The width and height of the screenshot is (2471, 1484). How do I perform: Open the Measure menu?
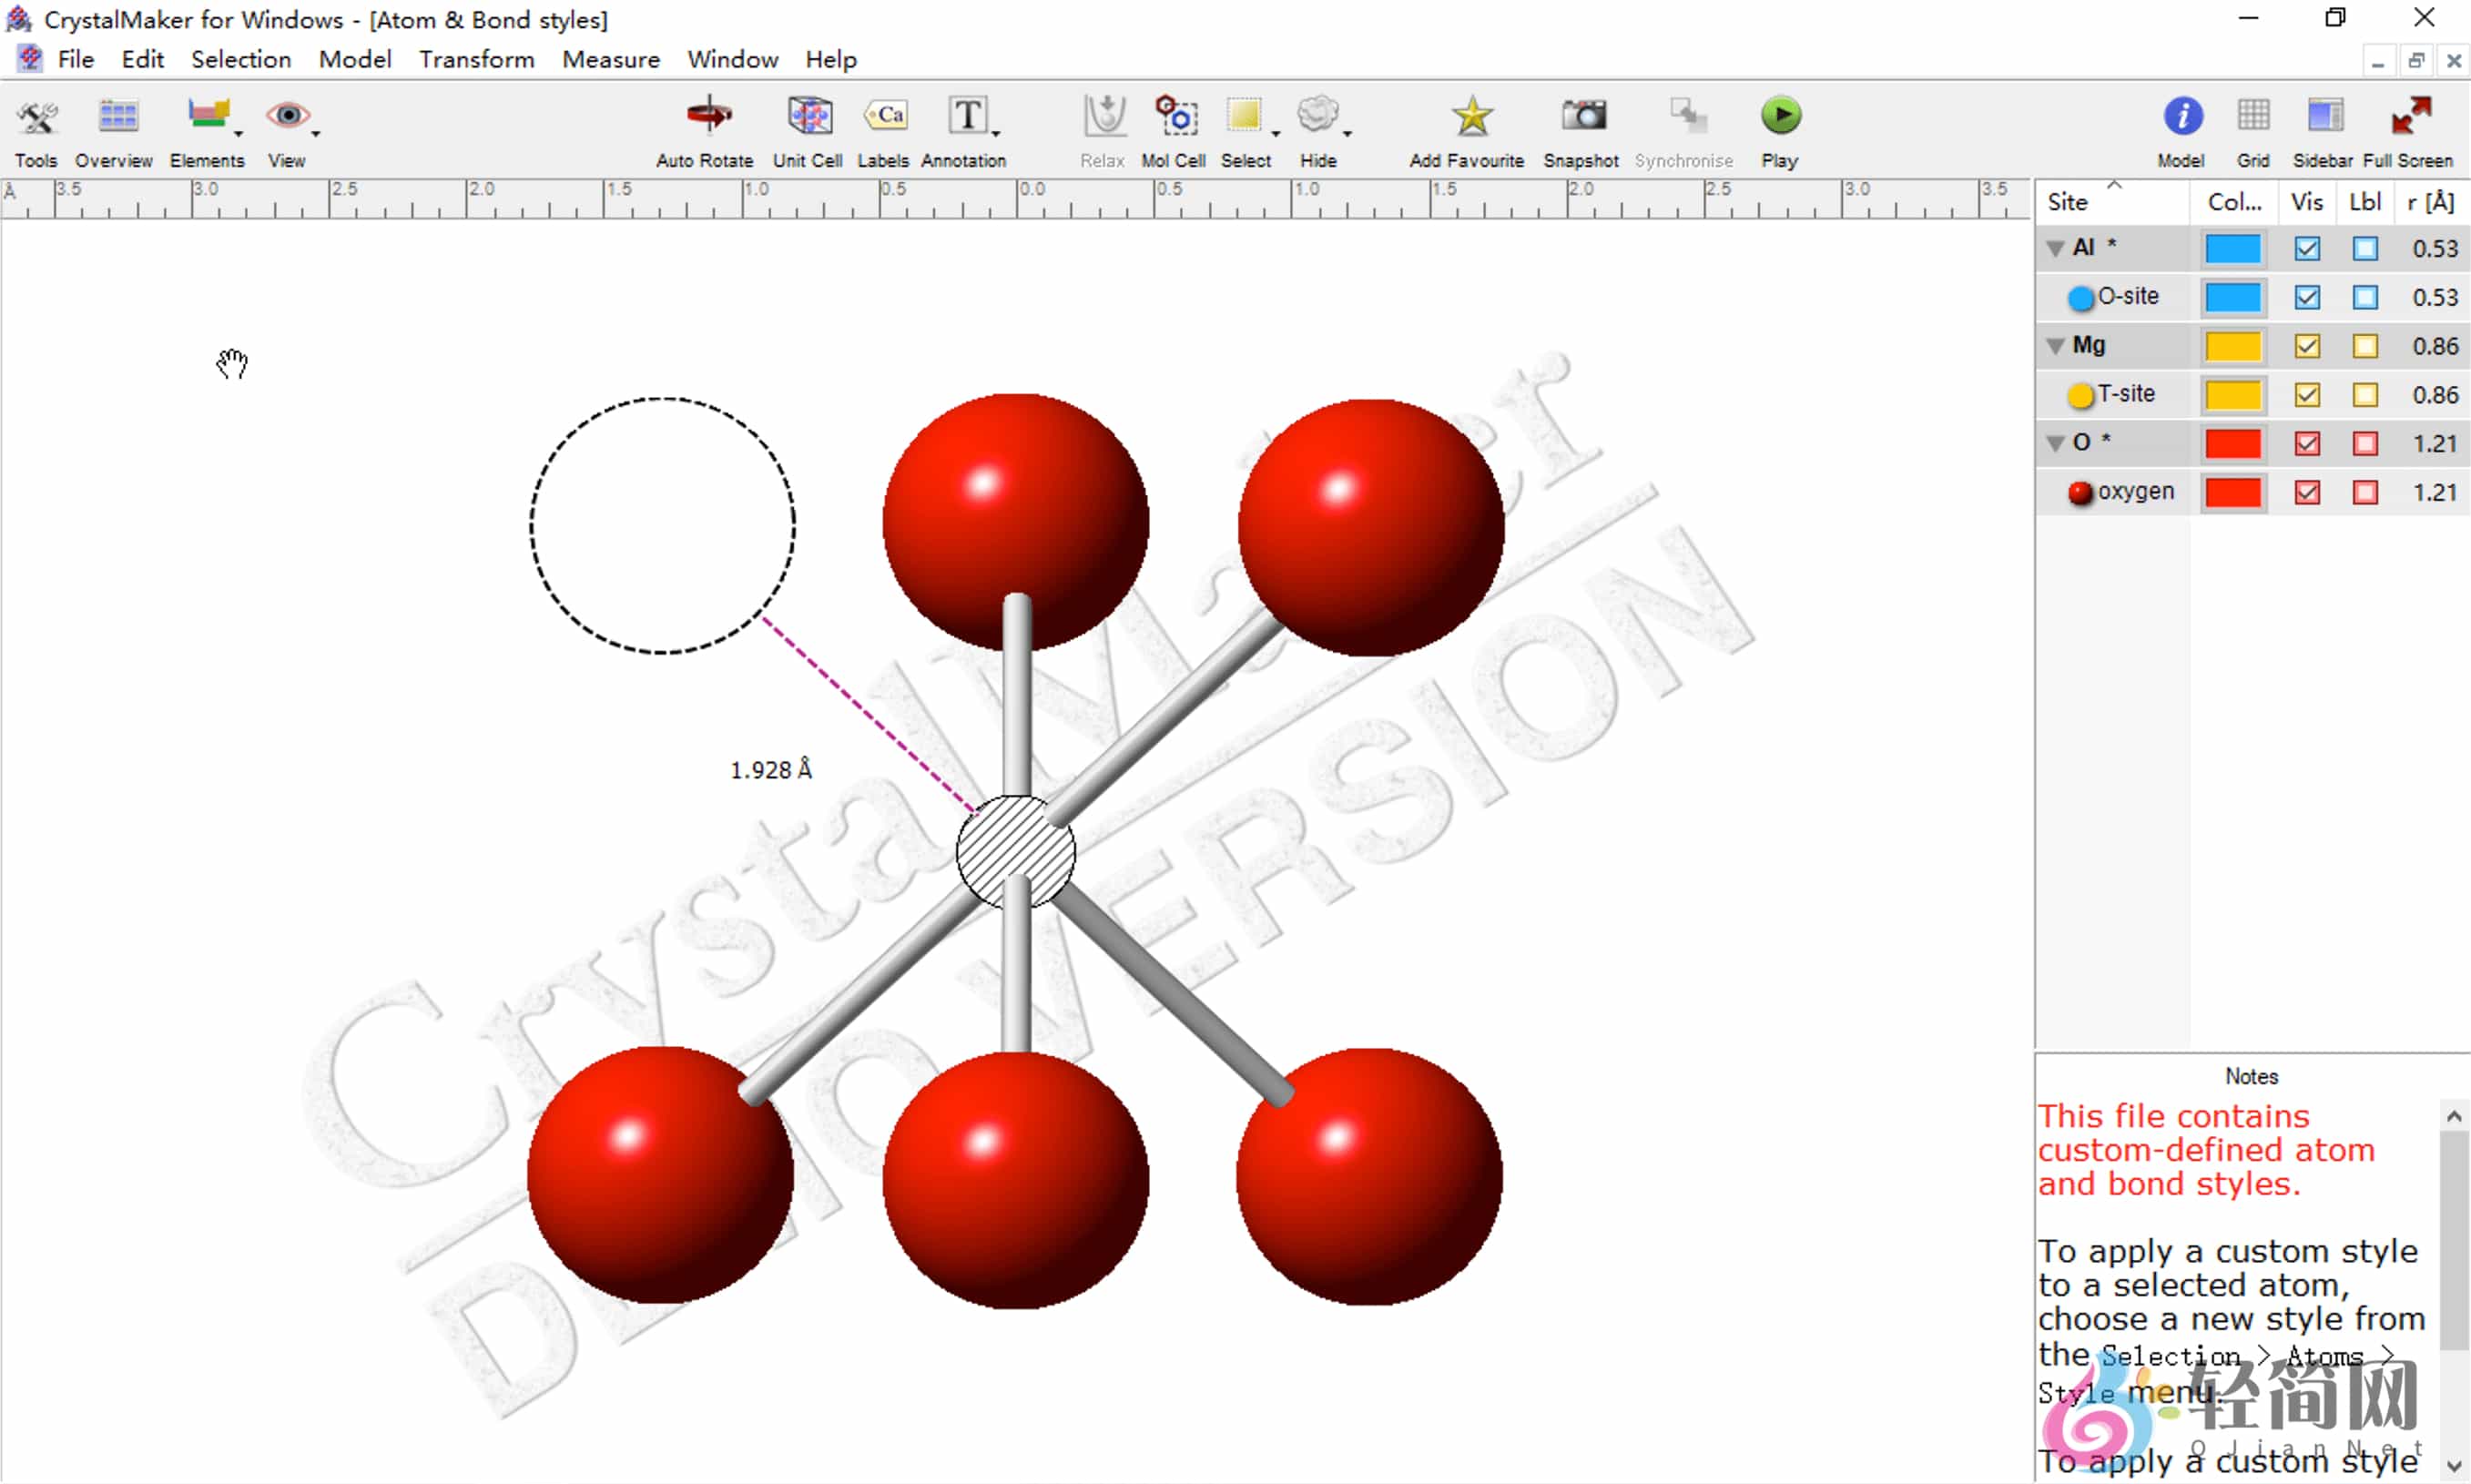pyautogui.click(x=610, y=59)
